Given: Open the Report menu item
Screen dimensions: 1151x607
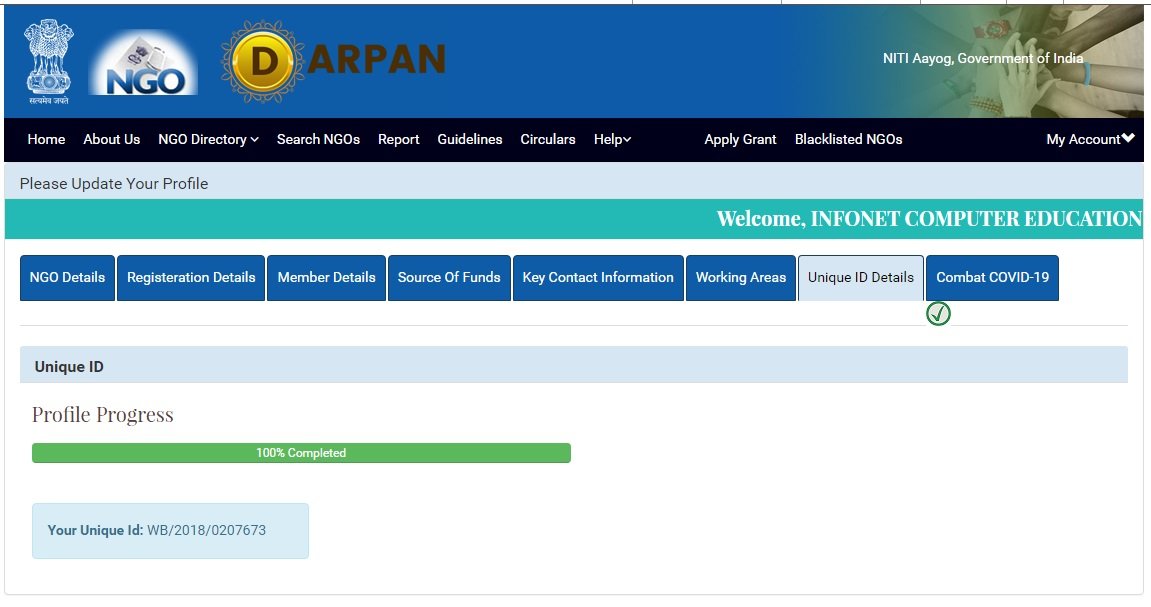Looking at the screenshot, I should (398, 139).
